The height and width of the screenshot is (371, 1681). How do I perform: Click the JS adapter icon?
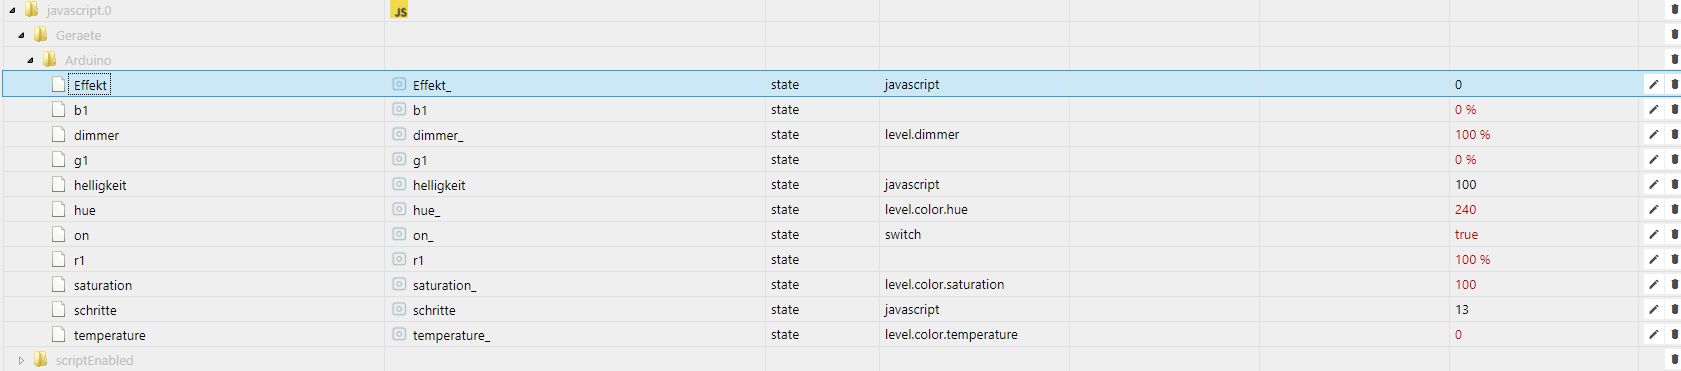400,11
